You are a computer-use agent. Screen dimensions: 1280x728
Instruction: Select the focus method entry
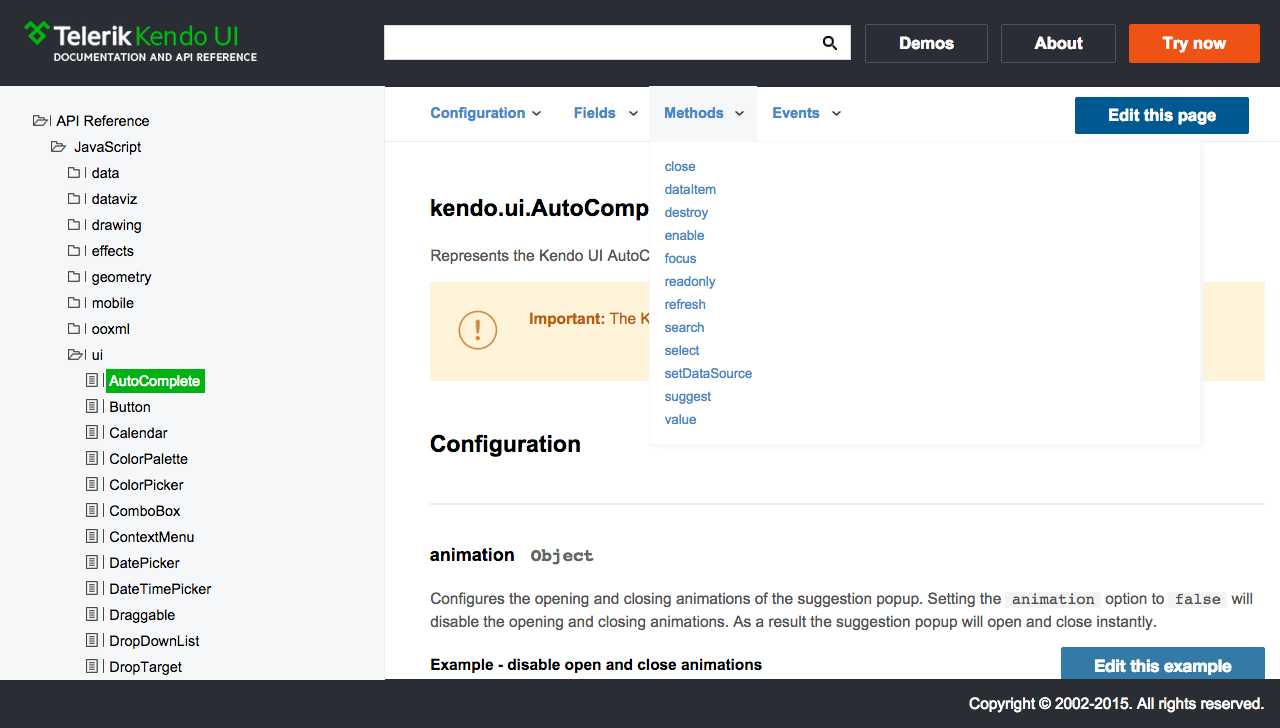(680, 258)
